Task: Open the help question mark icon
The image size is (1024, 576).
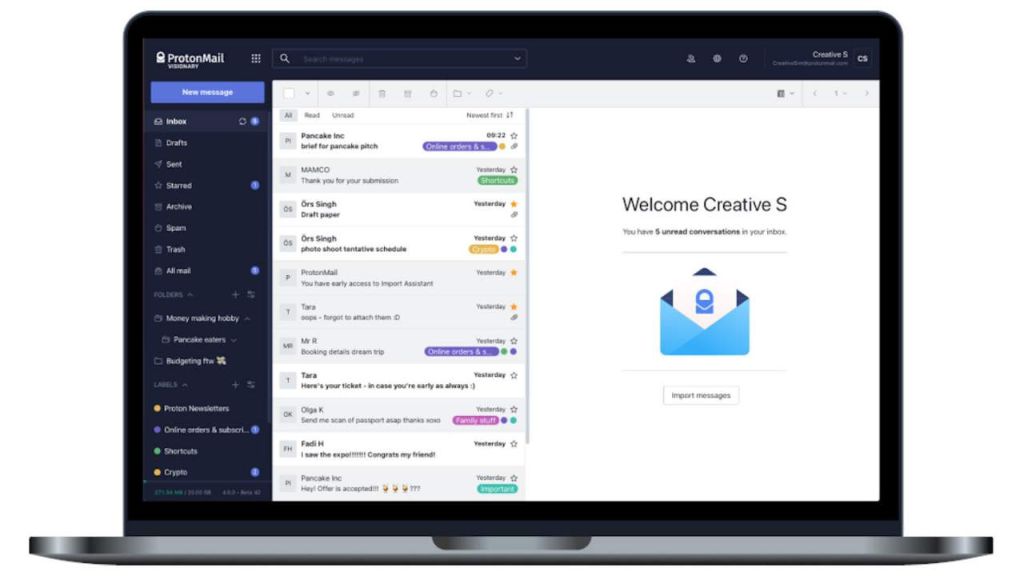Action: click(743, 59)
